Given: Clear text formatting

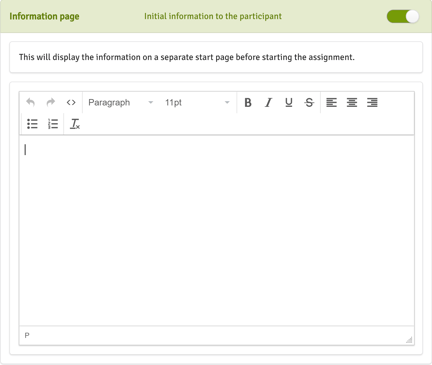Looking at the screenshot, I should tap(75, 124).
